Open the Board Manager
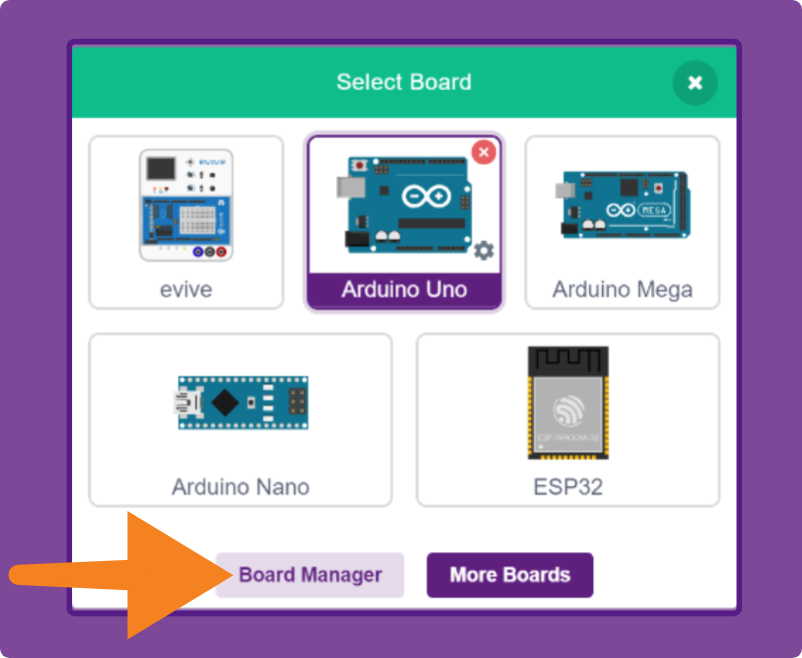Viewport: 802px width, 658px height. pyautogui.click(x=310, y=575)
